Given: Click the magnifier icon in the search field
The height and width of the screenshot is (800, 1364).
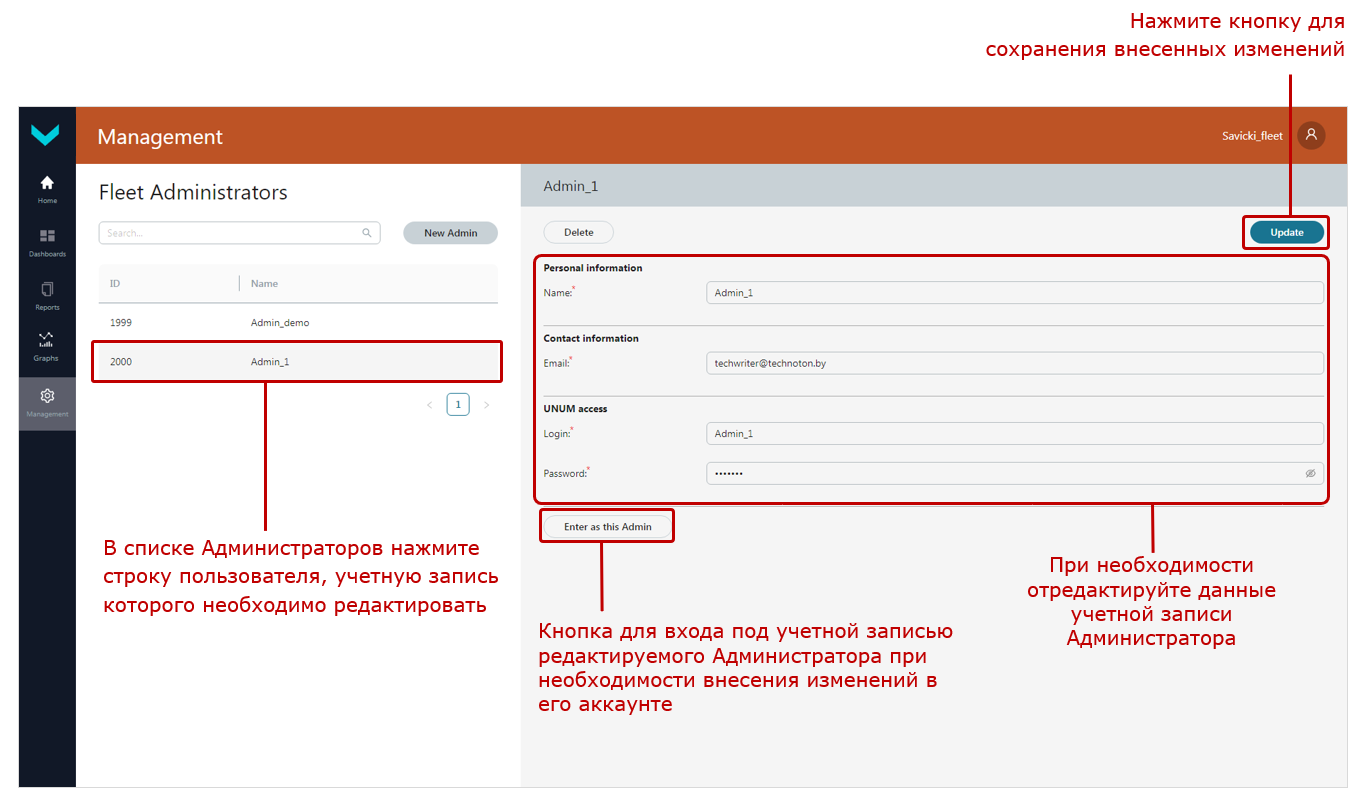Looking at the screenshot, I should (x=366, y=232).
